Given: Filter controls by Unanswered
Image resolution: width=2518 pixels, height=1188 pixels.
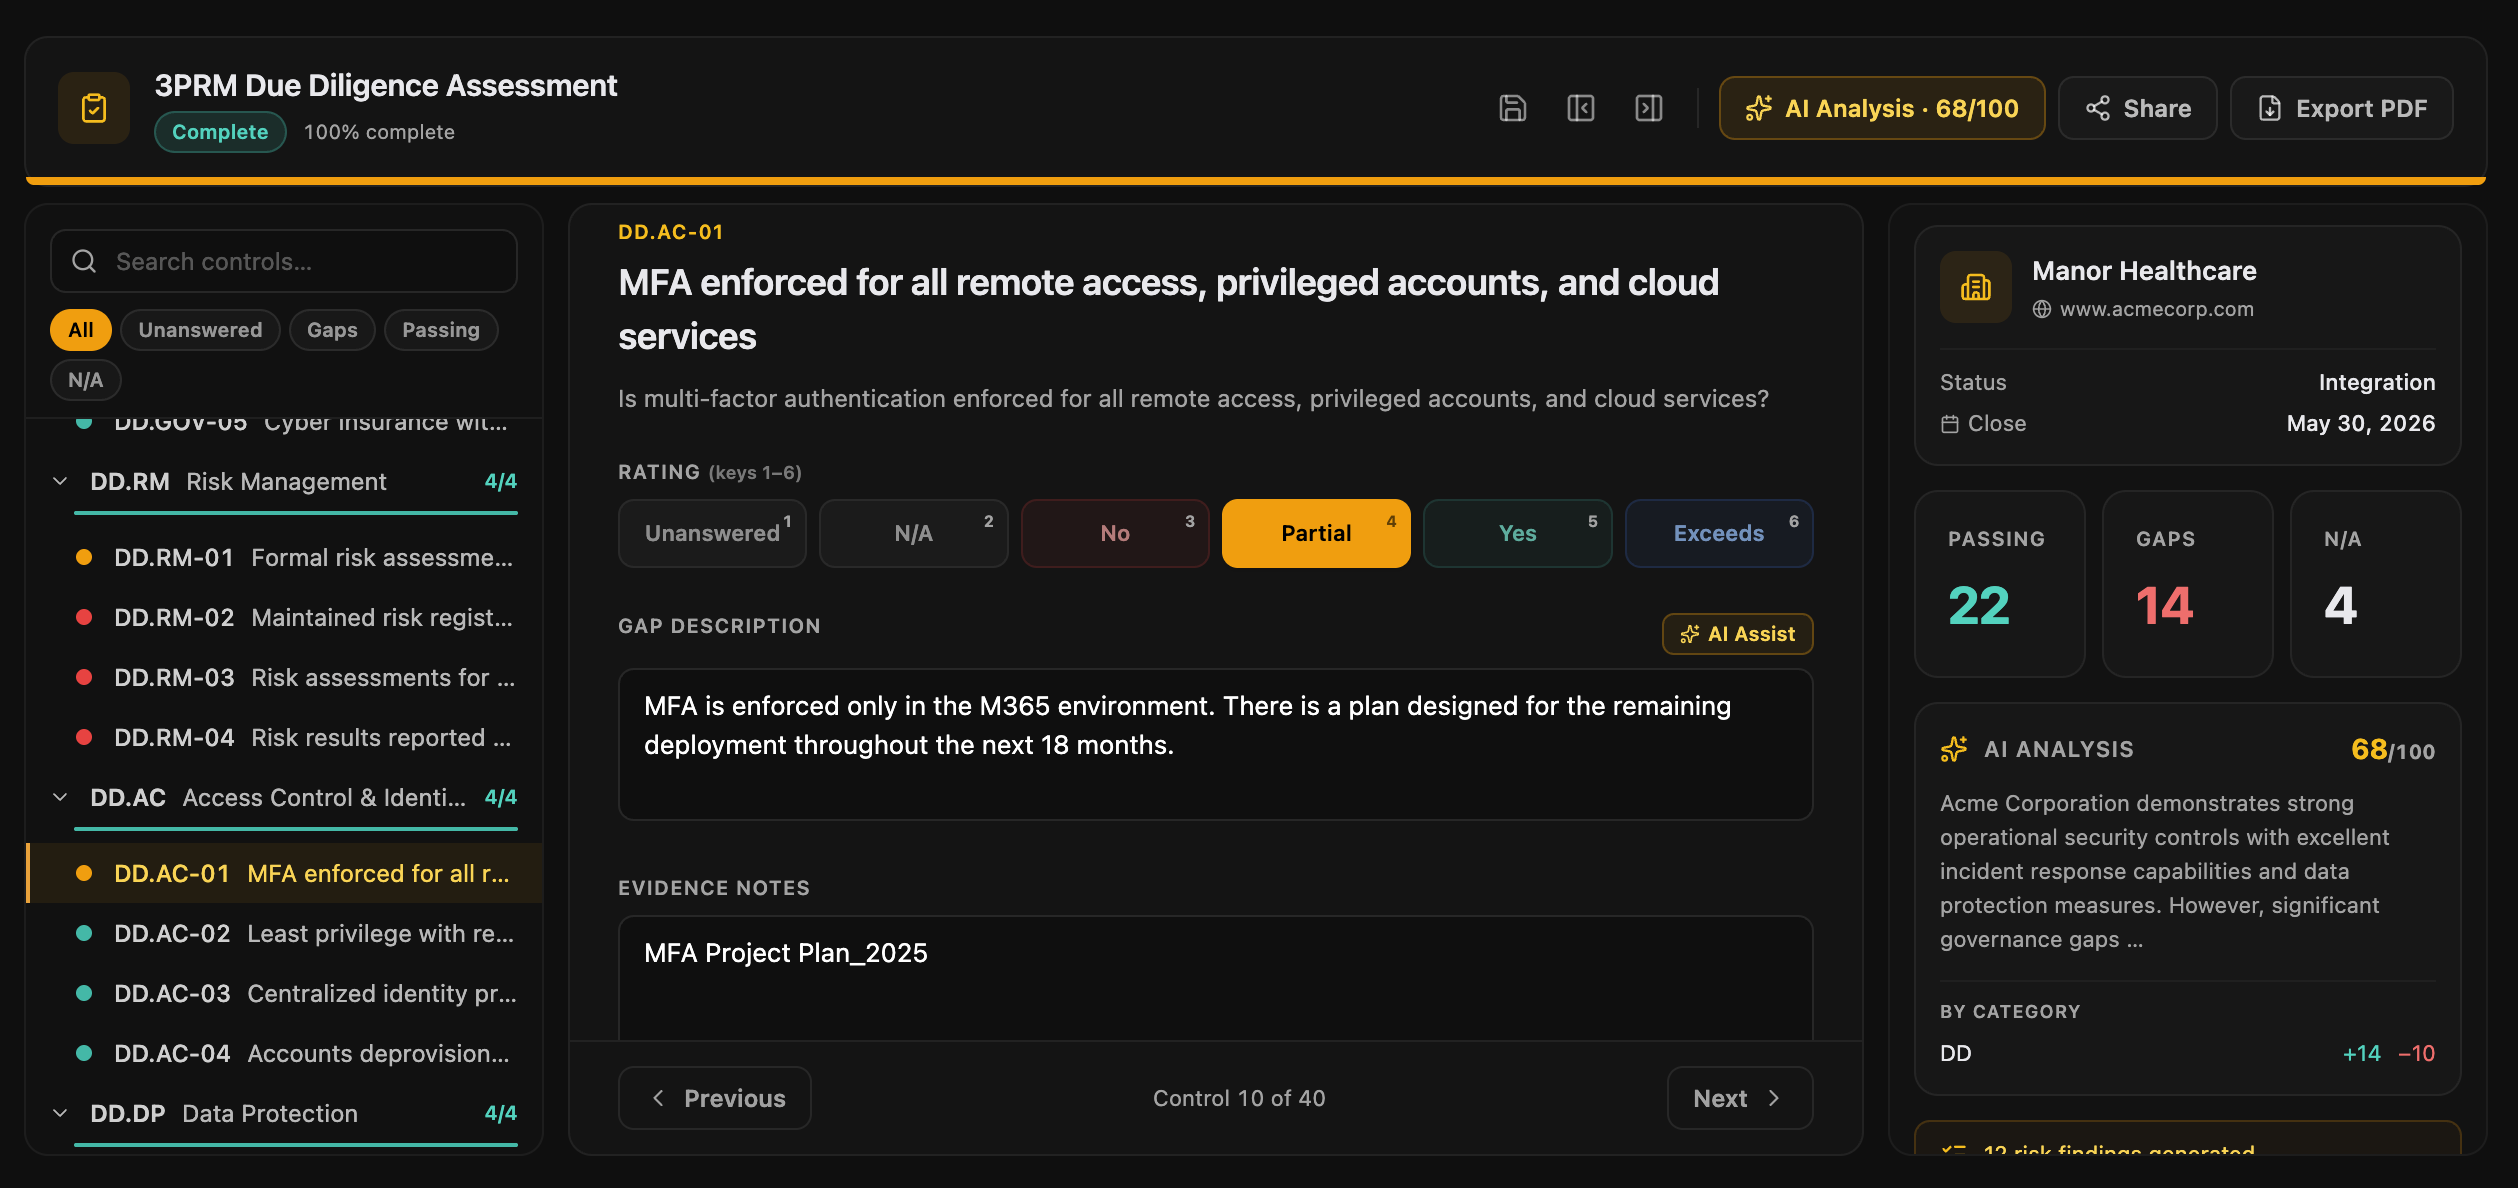Looking at the screenshot, I should click(200, 330).
